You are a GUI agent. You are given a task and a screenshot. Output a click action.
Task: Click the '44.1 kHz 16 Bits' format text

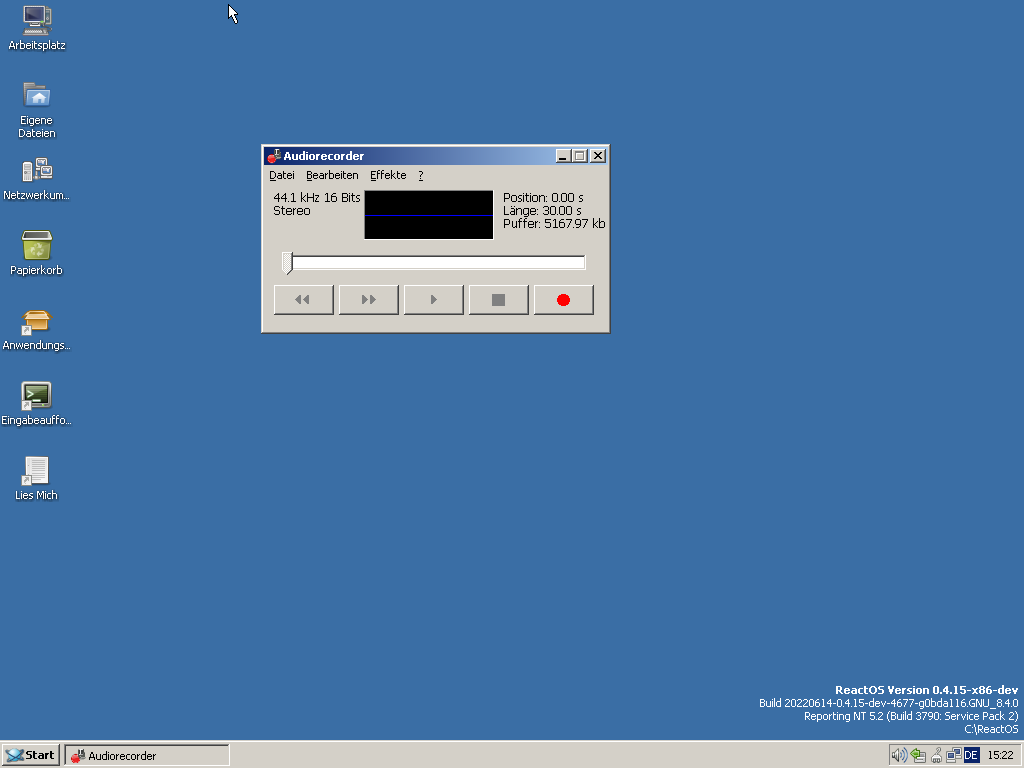coord(317,197)
